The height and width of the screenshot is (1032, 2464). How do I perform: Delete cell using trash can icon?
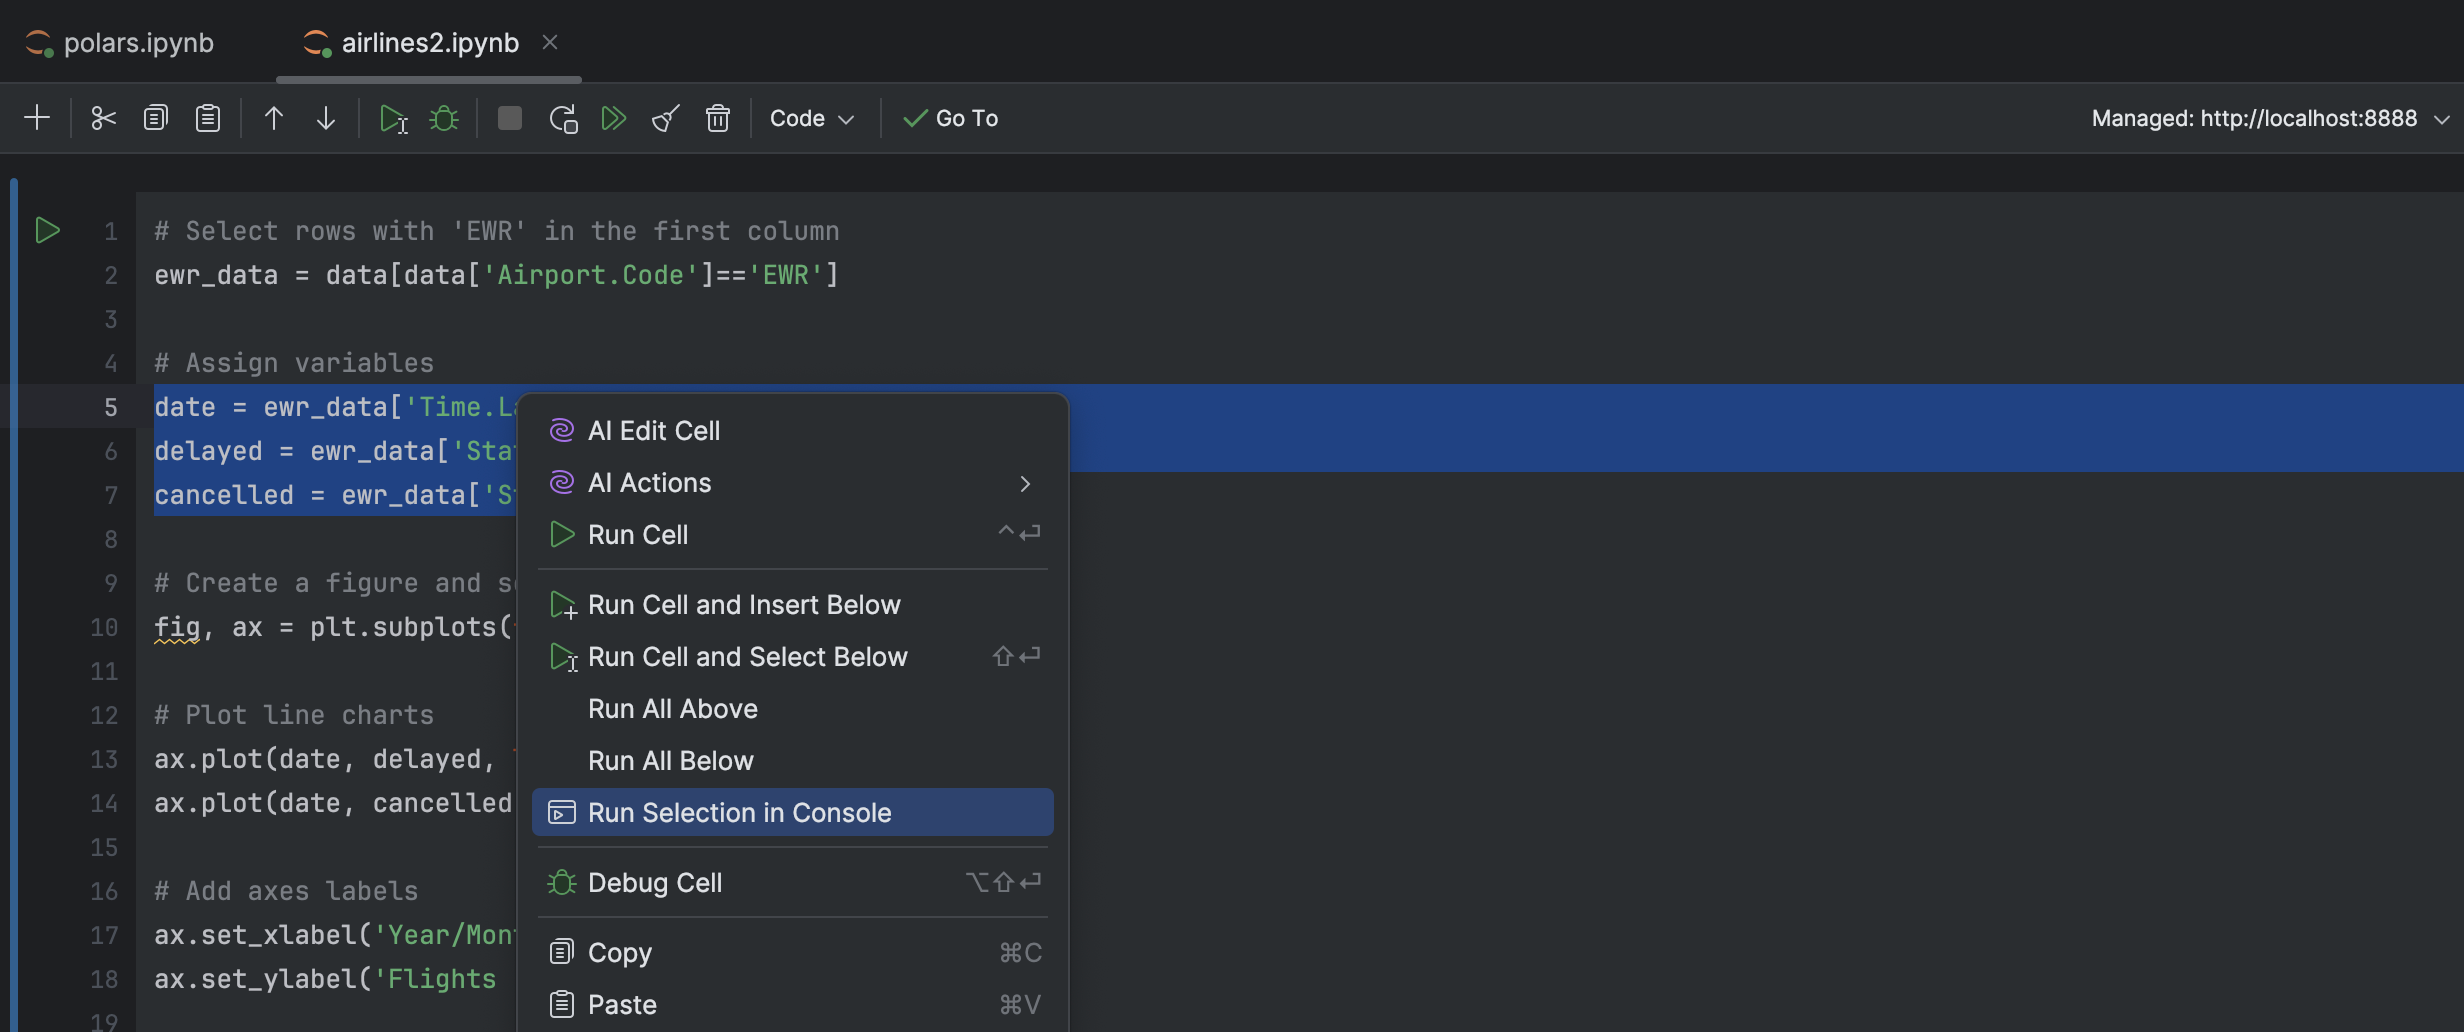[x=718, y=118]
